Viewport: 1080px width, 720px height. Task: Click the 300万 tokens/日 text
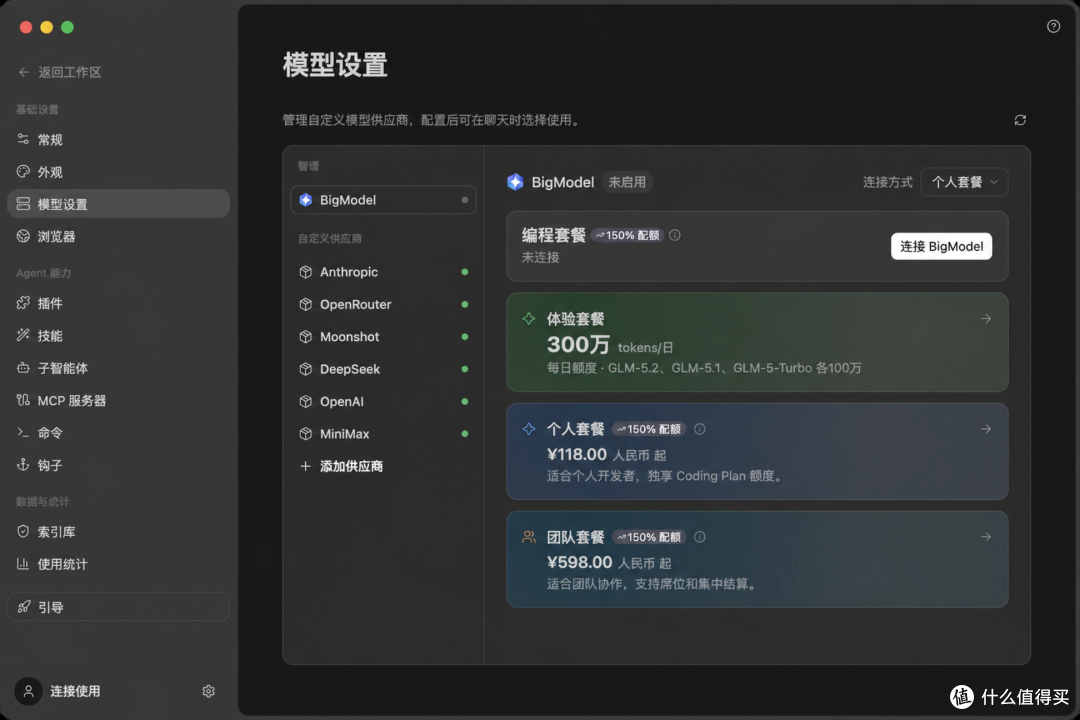[x=610, y=344]
